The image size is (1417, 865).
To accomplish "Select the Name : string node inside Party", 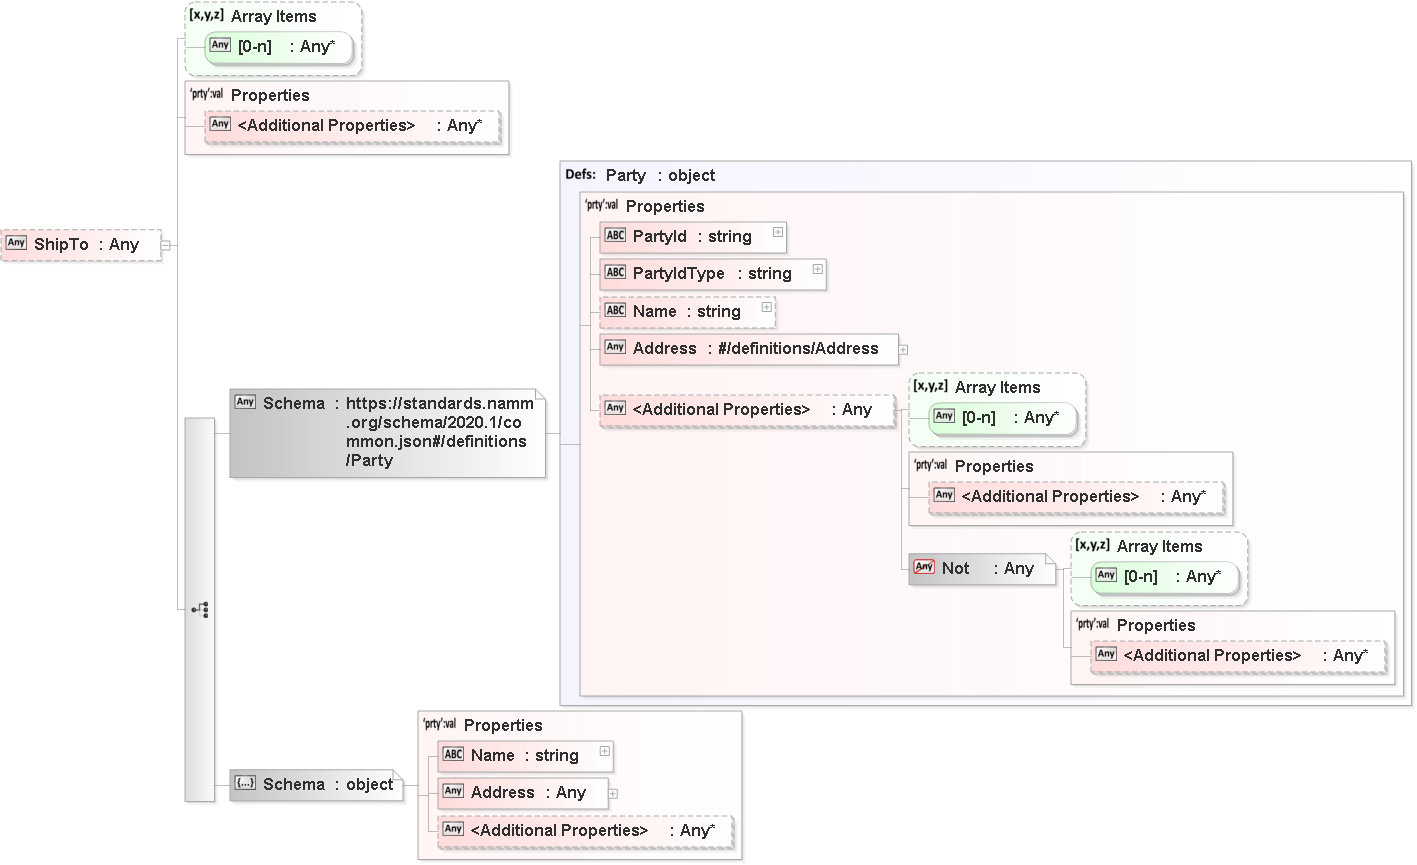I will click(x=687, y=312).
